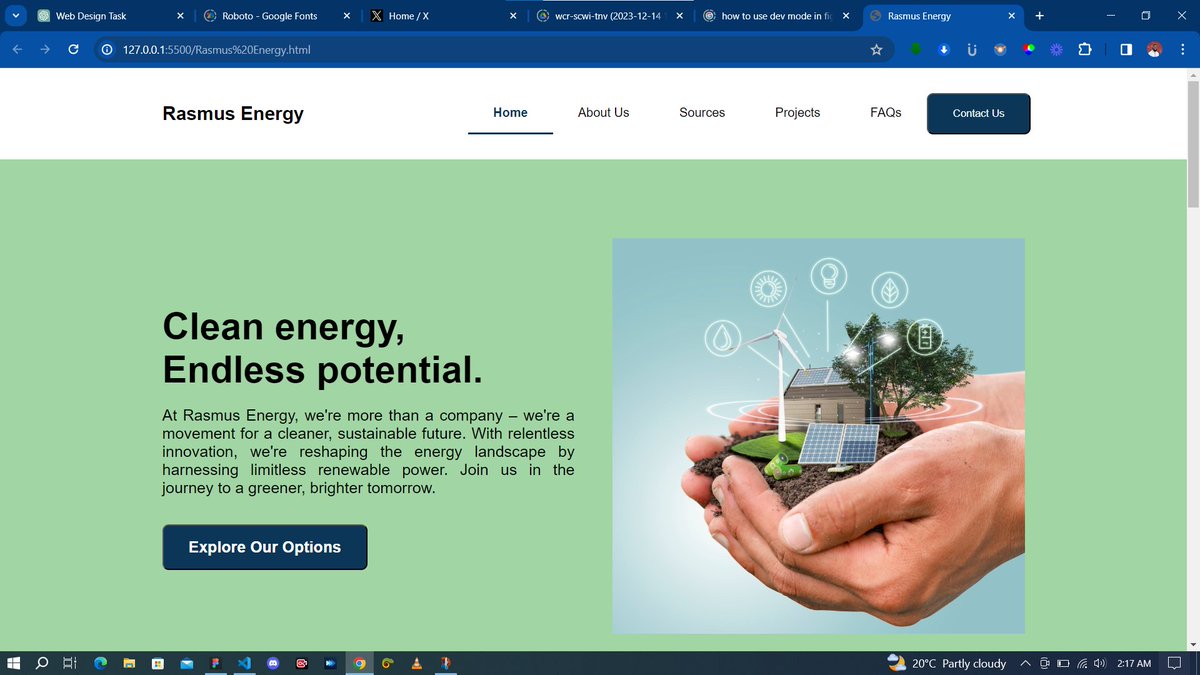This screenshot has height=675, width=1200.
Task: Open the tab search chevron dropdown
Action: click(x=16, y=16)
